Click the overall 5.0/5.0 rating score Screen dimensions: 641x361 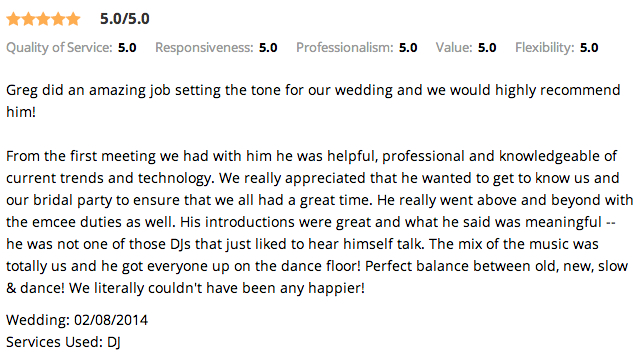(125, 19)
